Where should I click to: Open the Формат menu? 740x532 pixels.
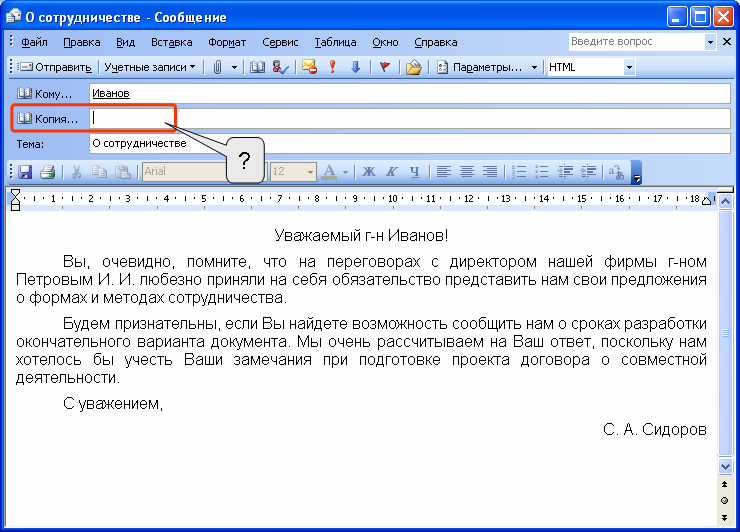[227, 42]
